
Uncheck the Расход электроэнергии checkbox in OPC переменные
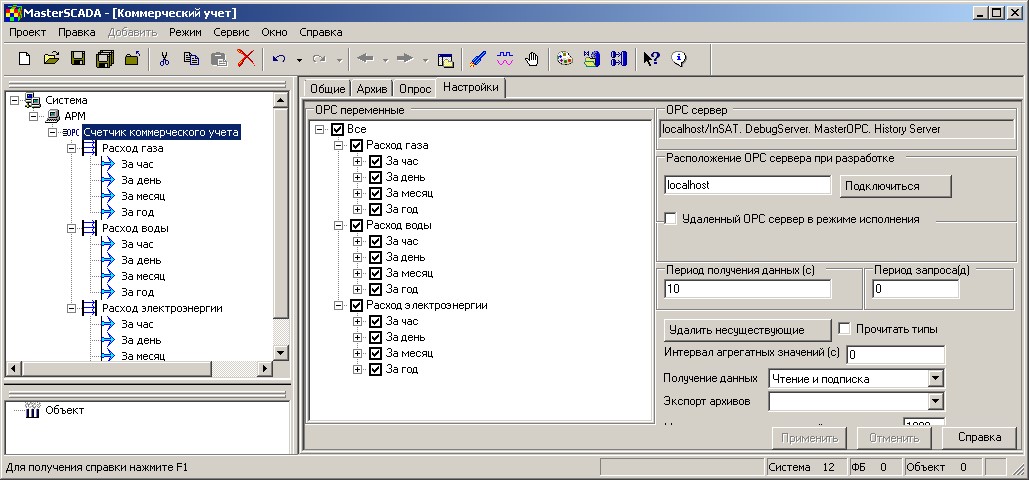[x=356, y=305]
